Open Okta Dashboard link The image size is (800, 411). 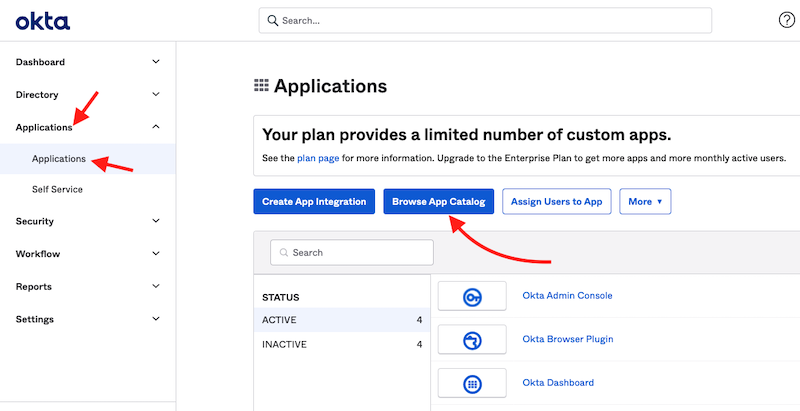click(558, 382)
